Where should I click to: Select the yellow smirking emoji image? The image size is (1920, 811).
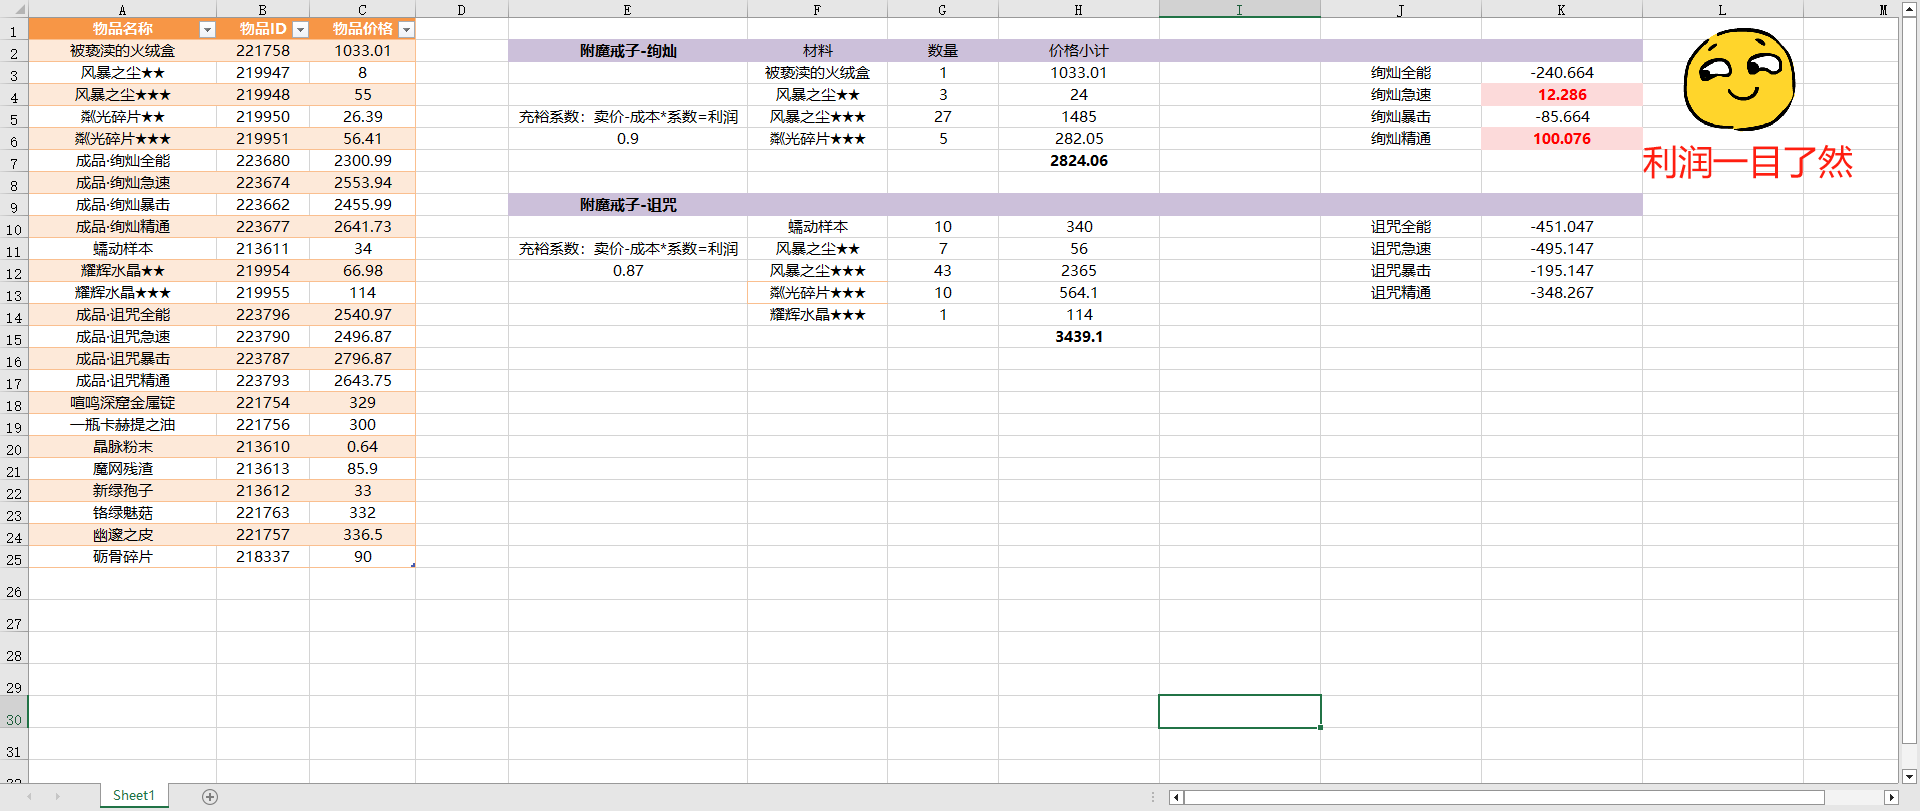[x=1739, y=80]
